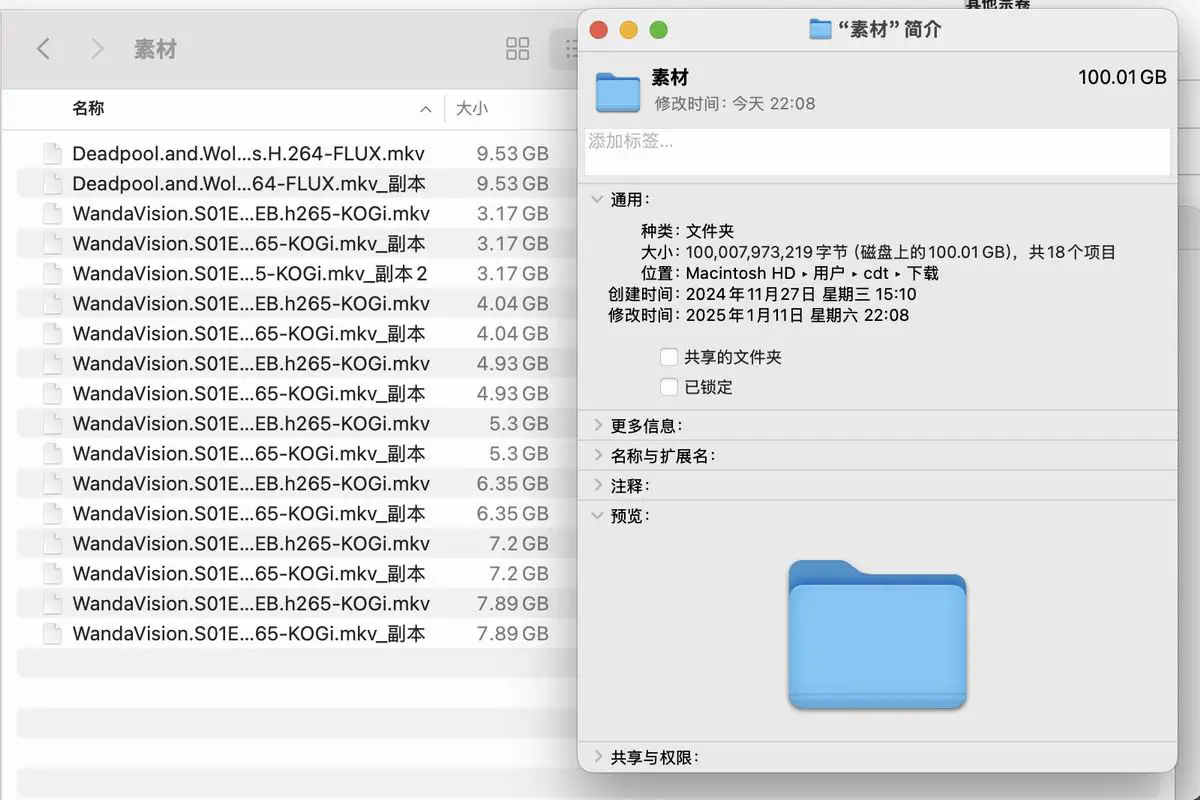This screenshot has height=800, width=1200.
Task: Click file icon of 4.04 GB EB.h265-KOGi.mkv
Action: pyautogui.click(x=52, y=304)
